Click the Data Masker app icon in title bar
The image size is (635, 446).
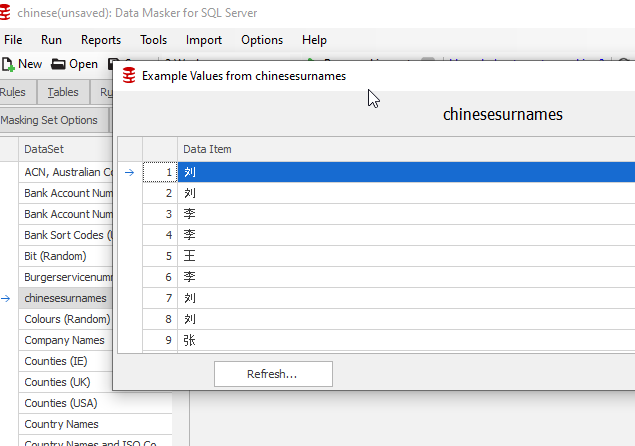[8, 12]
